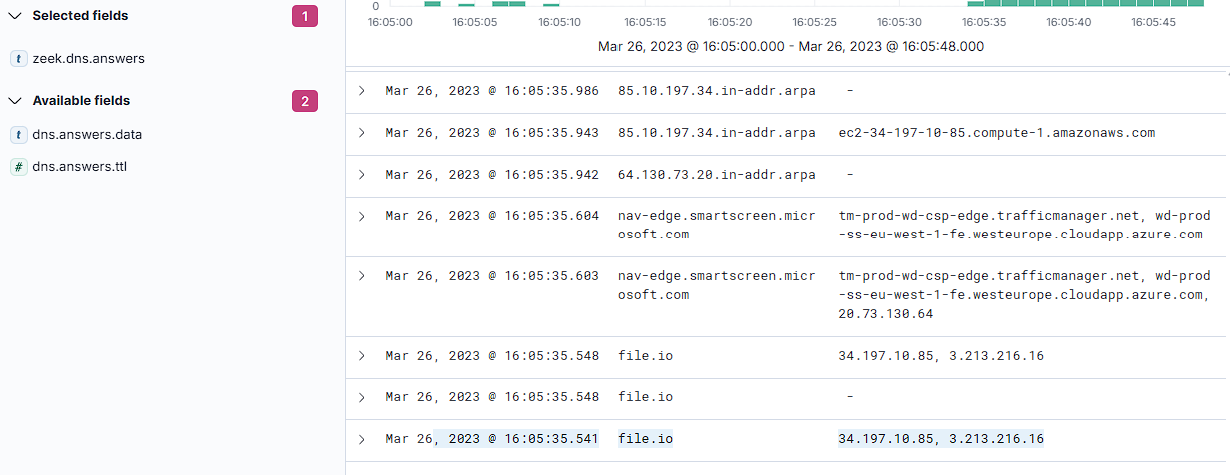Image resolution: width=1230 pixels, height=475 pixels.
Task: Click 85.10.197.34.in-addr.arpa in 16:05:35.986 row
Action: coord(717,91)
